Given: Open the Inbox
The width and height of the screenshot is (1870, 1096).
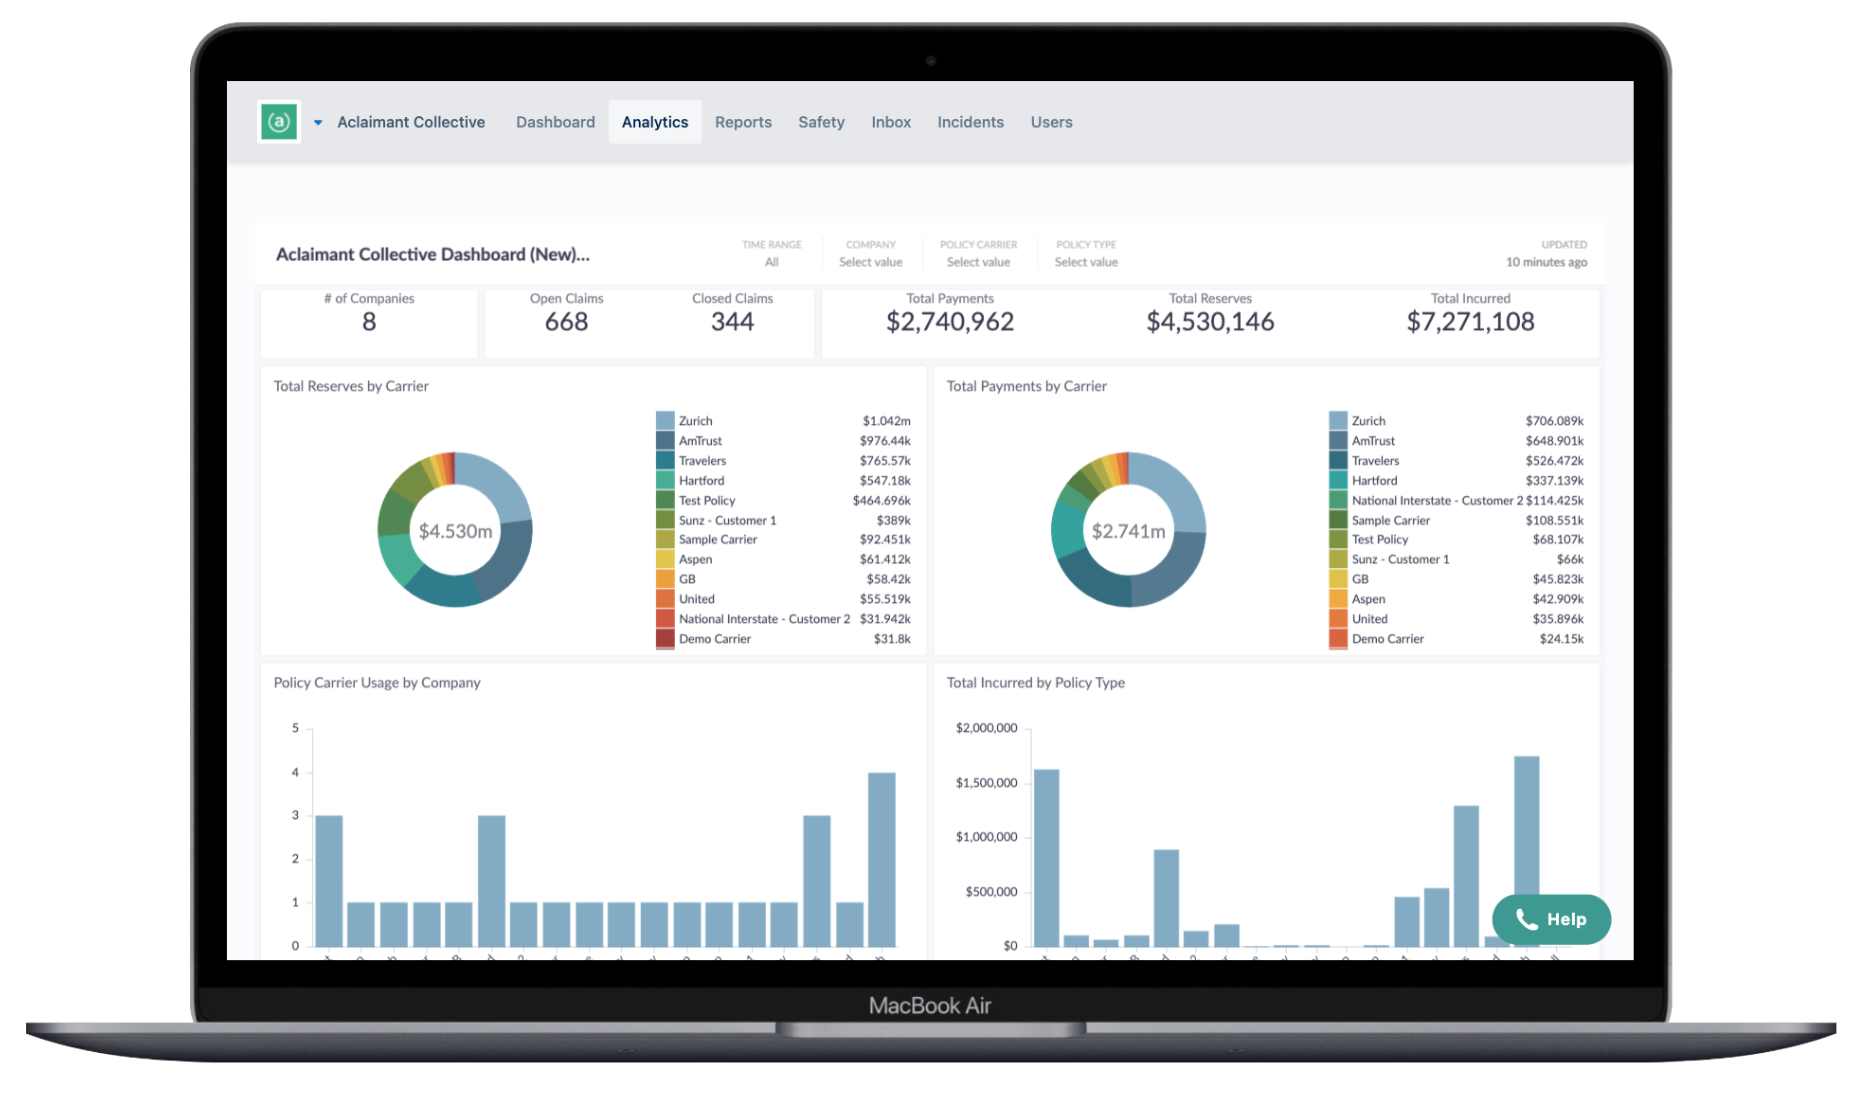Looking at the screenshot, I should tap(890, 121).
